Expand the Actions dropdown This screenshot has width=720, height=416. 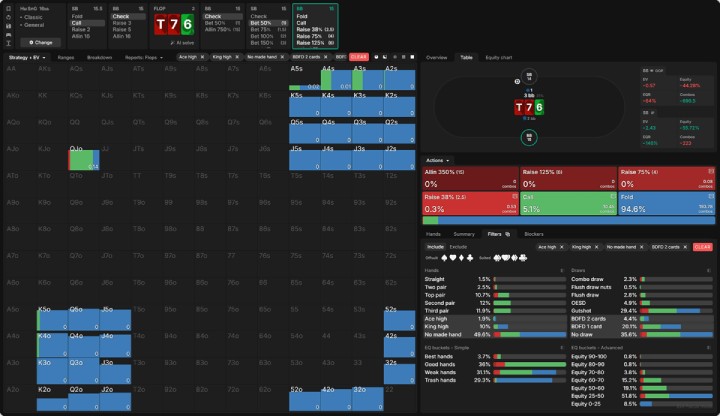click(437, 160)
